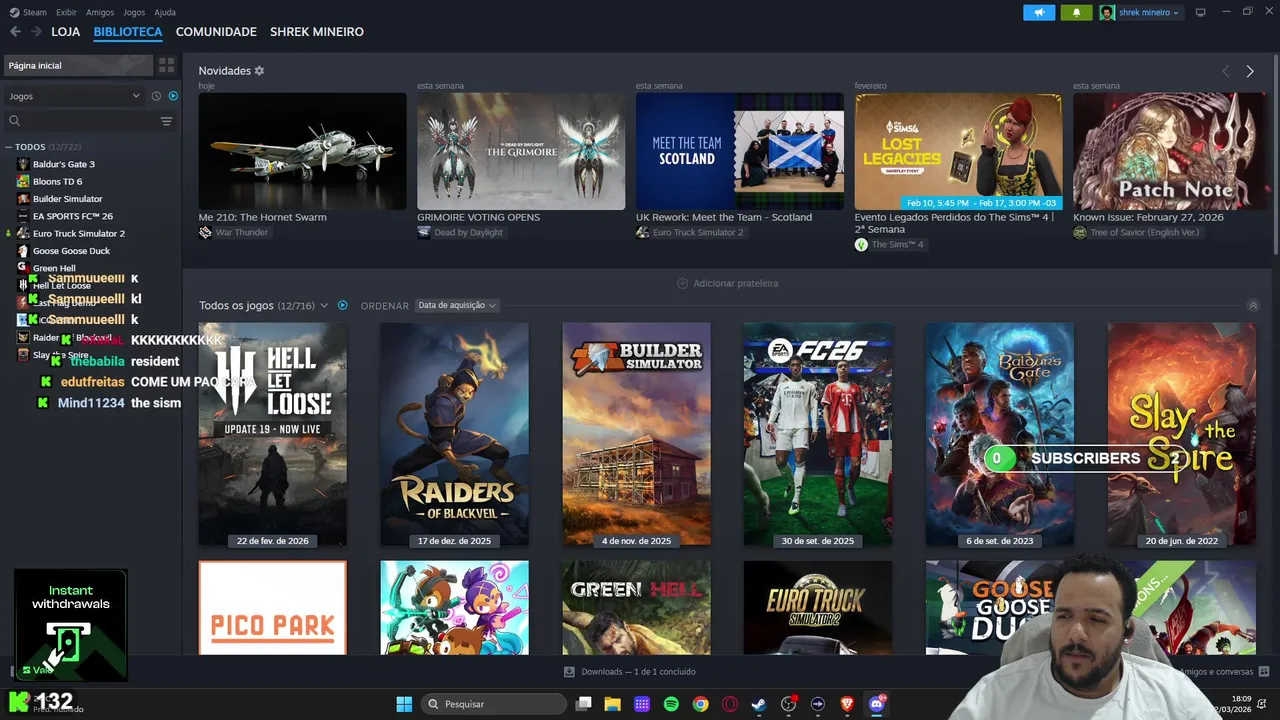The width and height of the screenshot is (1280, 720).
Task: Open Task View on the taskbar
Action: [x=584, y=704]
